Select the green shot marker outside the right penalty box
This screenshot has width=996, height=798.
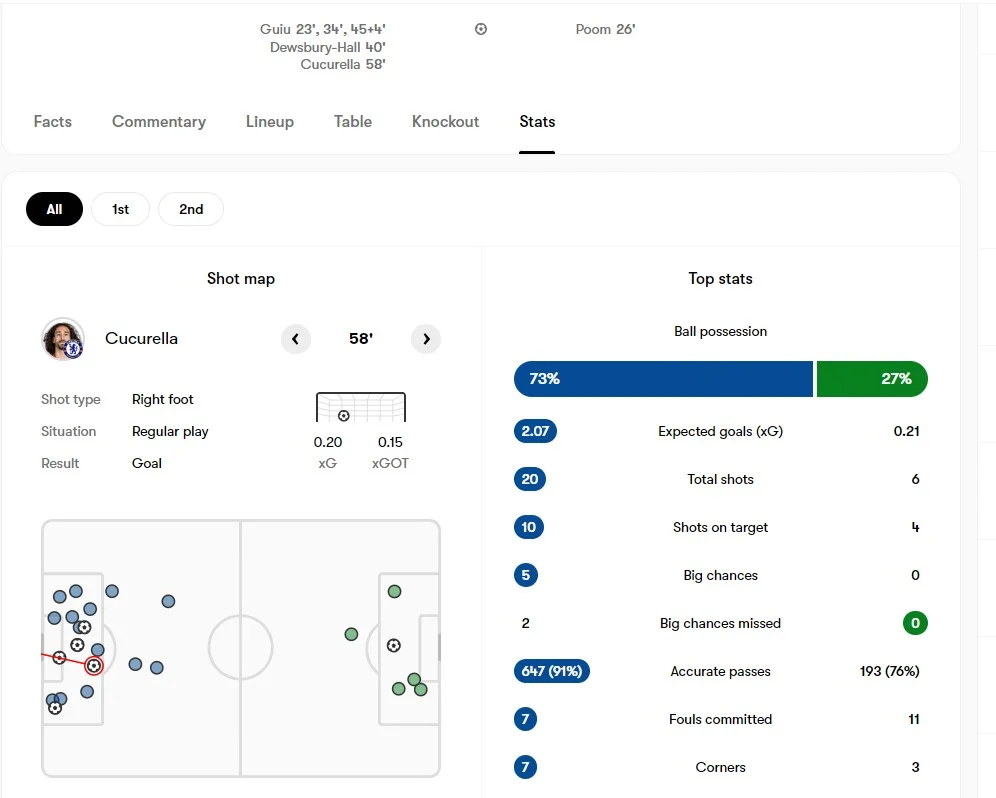pos(351,634)
